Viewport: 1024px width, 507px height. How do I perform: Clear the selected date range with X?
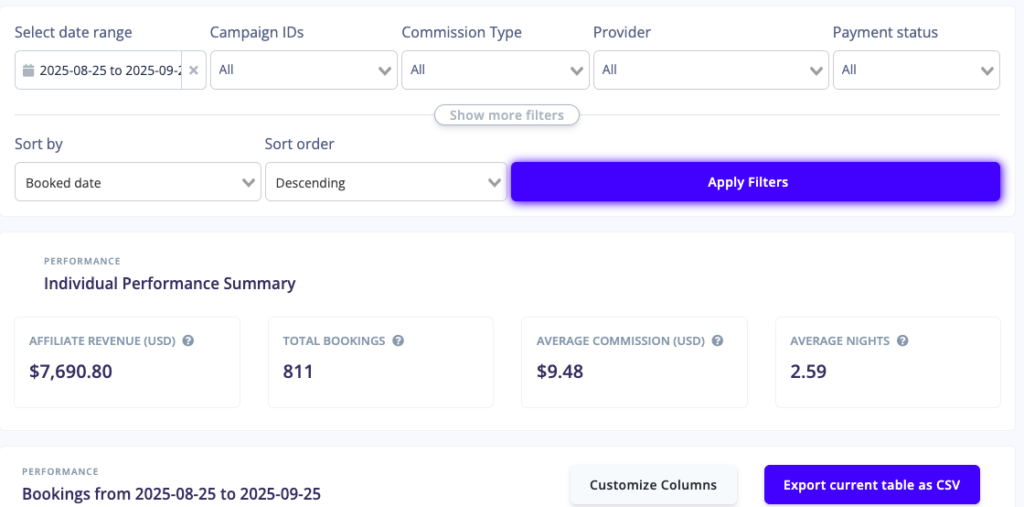[x=194, y=71]
